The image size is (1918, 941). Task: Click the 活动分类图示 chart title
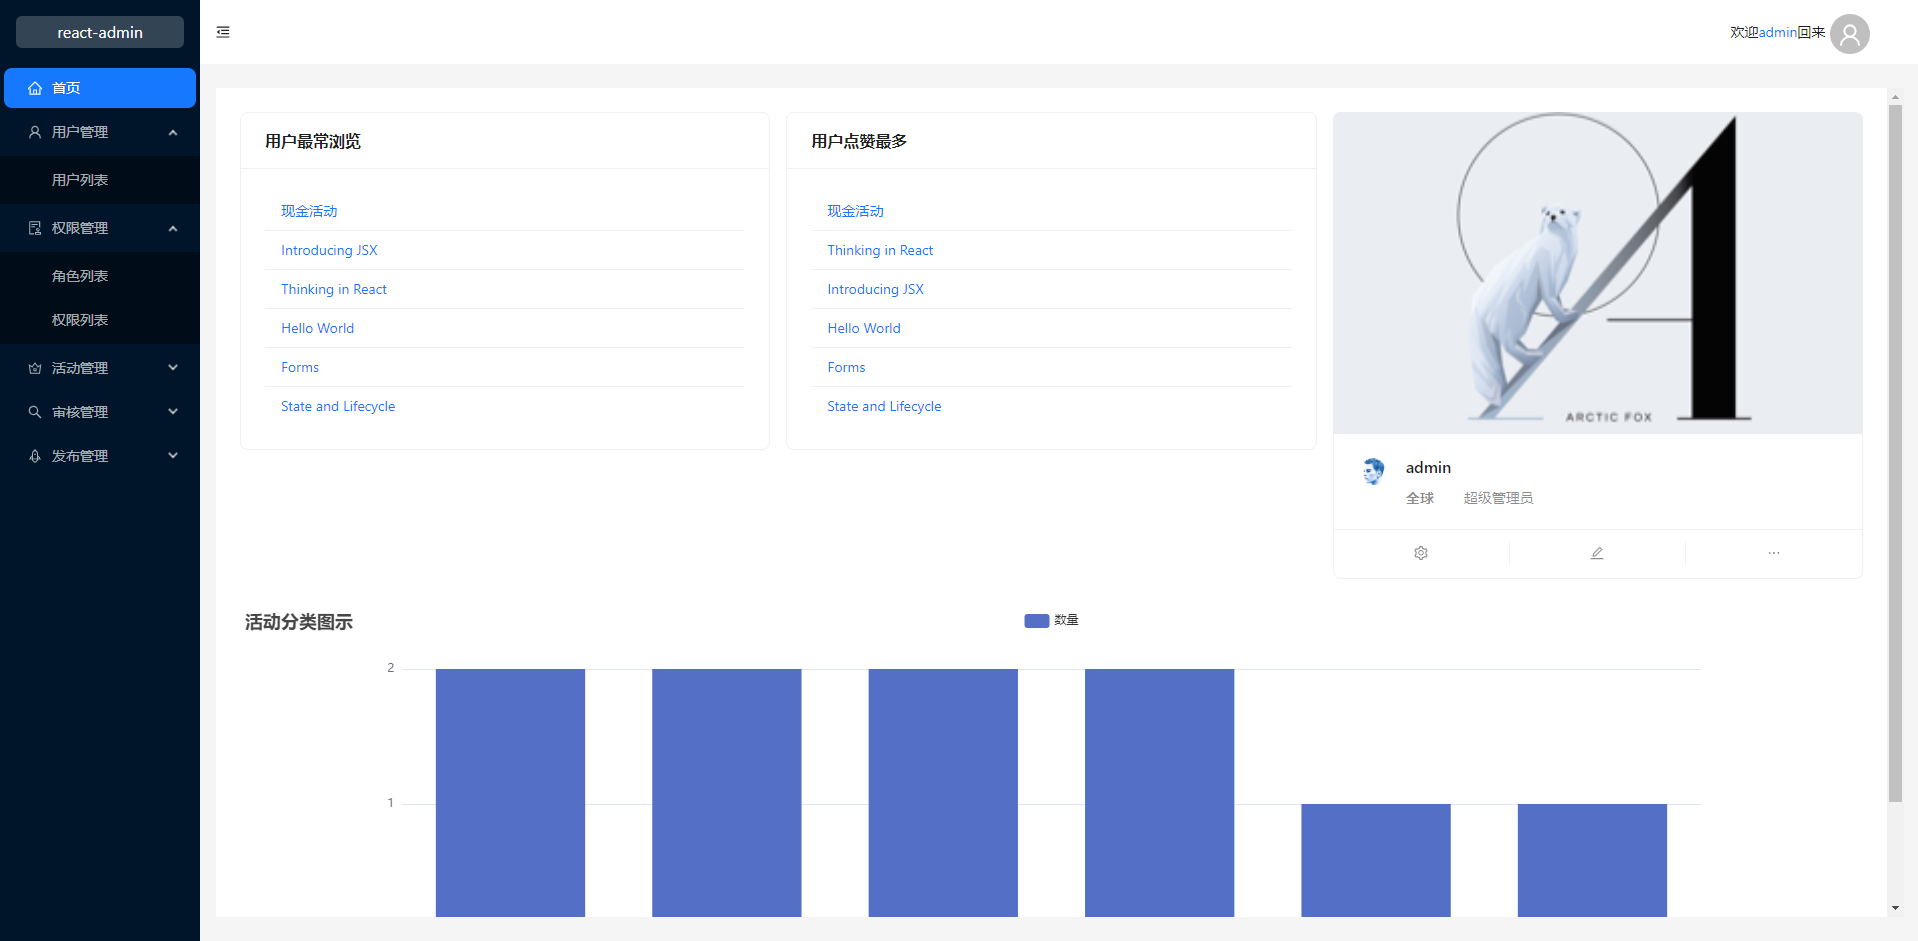[x=299, y=622]
